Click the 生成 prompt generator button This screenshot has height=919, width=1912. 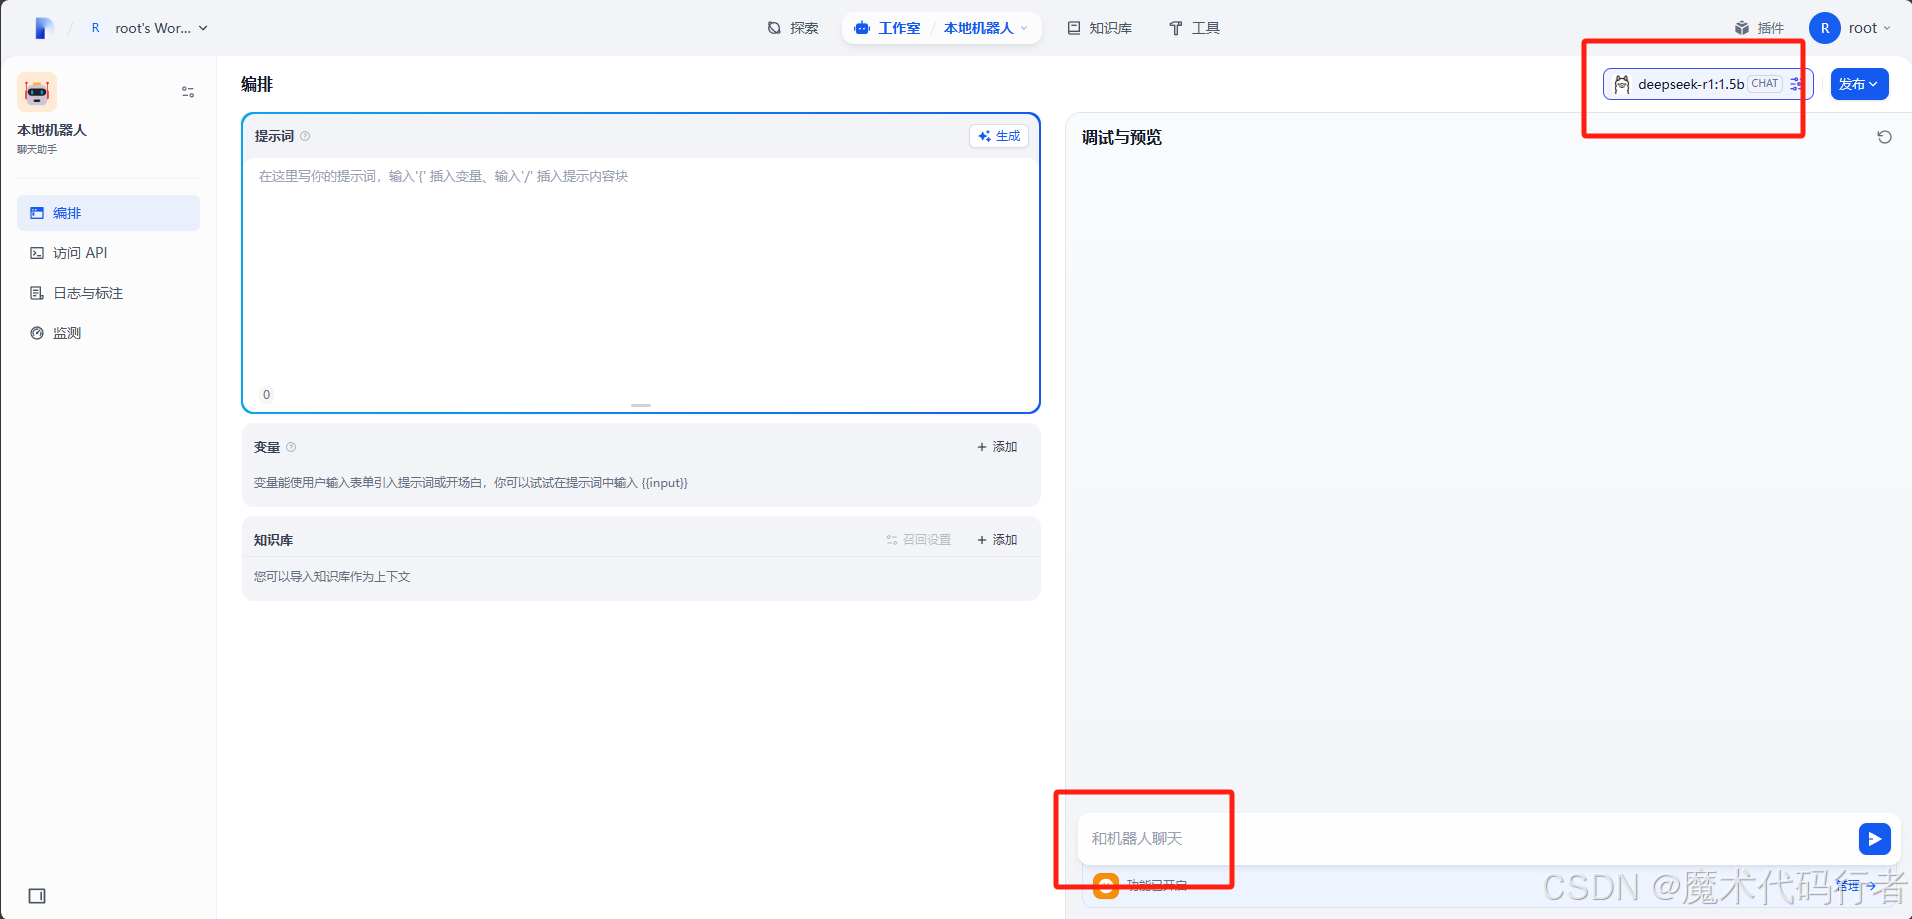click(999, 136)
